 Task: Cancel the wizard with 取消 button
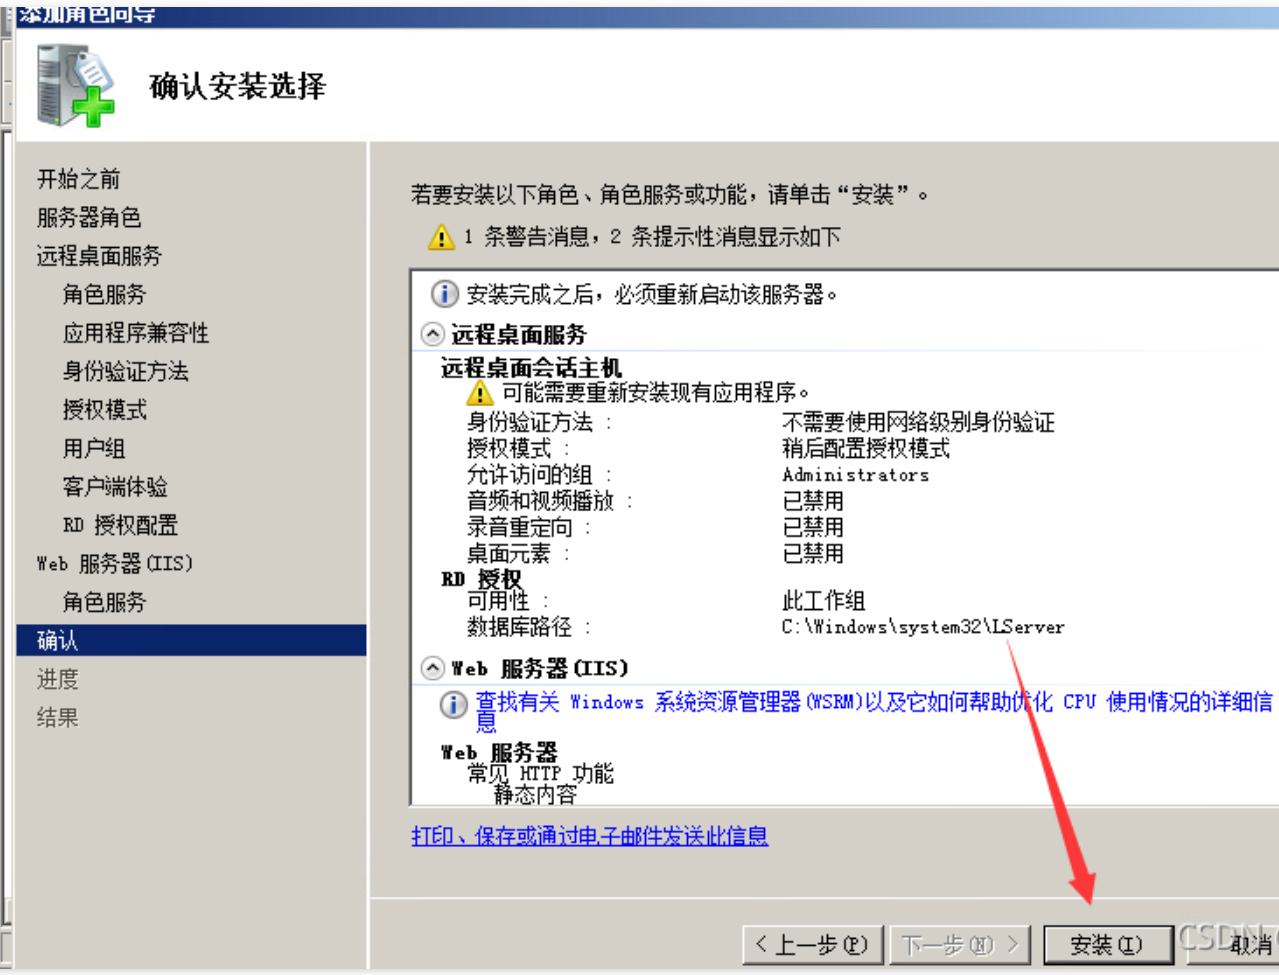1250,944
